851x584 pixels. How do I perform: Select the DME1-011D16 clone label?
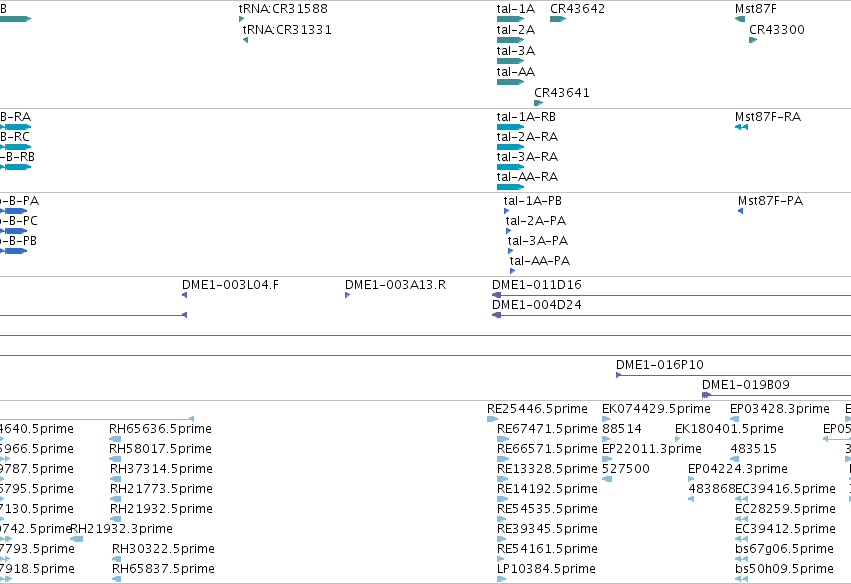pyautogui.click(x=537, y=285)
